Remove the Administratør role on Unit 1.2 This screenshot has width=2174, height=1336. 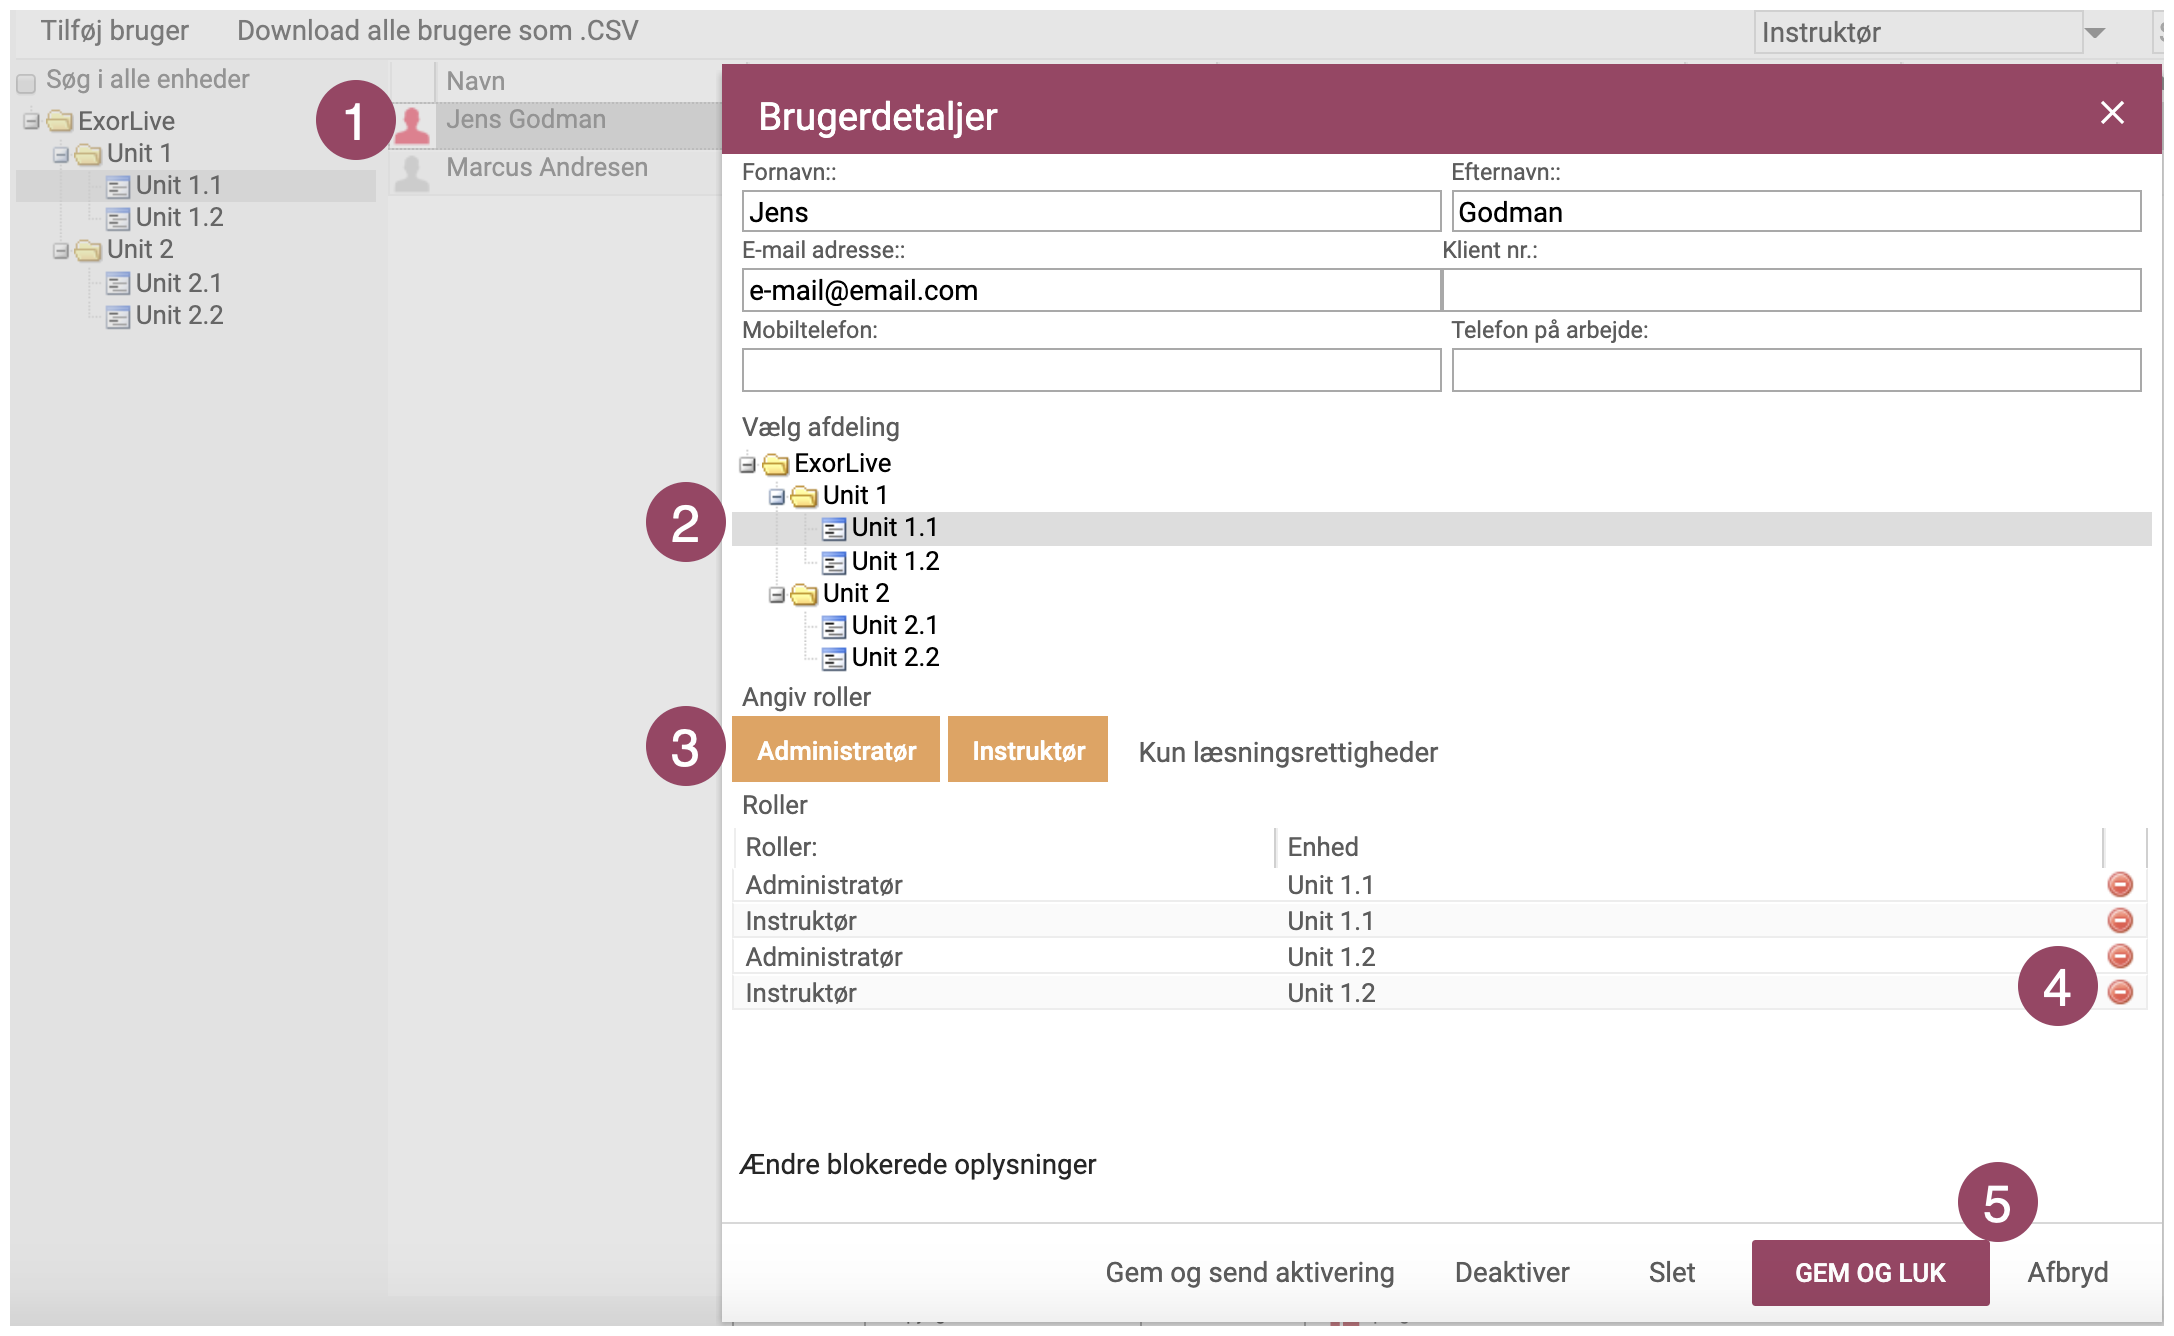[x=2120, y=956]
